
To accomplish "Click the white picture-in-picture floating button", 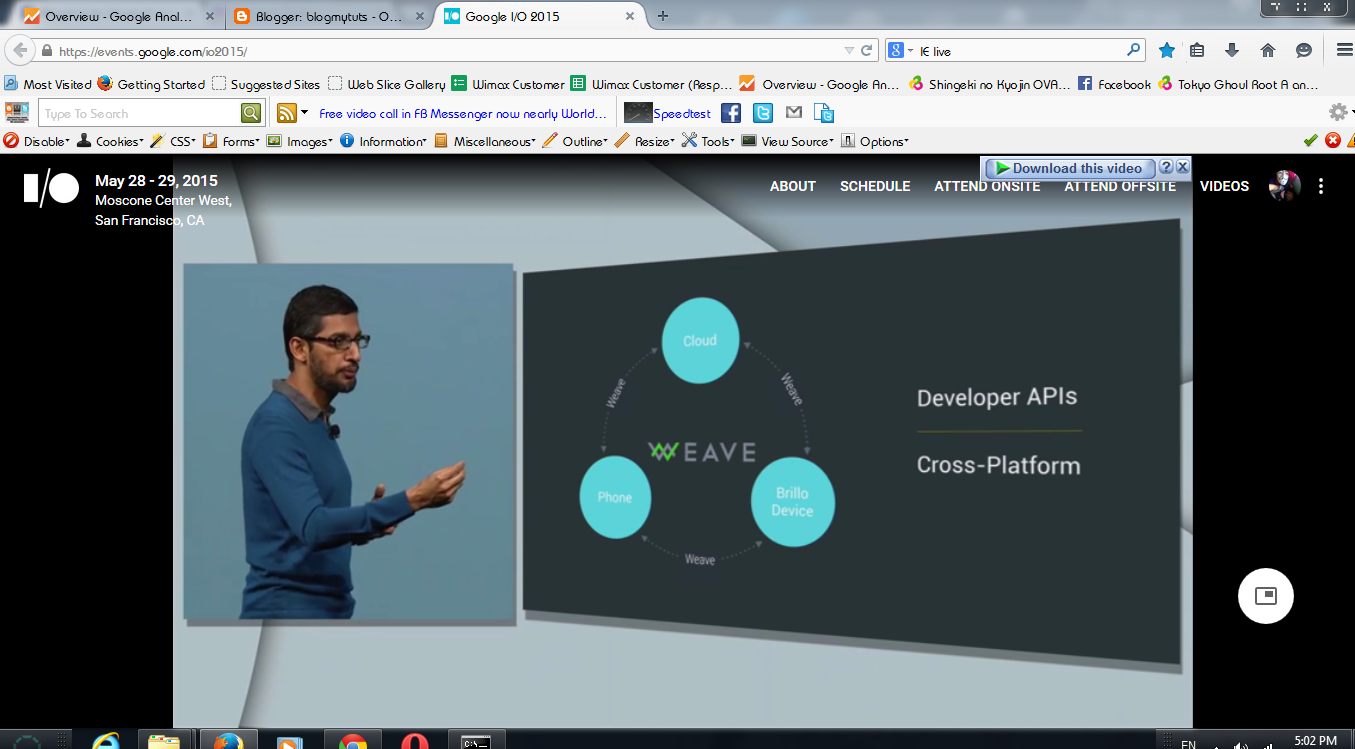I will [1265, 596].
